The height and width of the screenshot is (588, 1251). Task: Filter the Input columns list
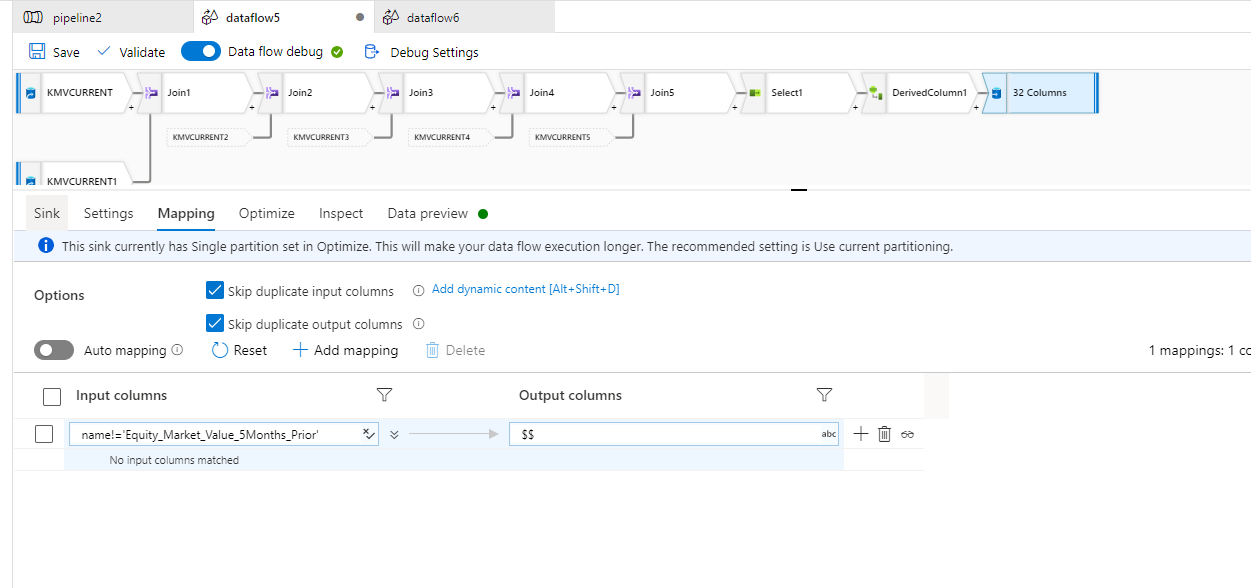pos(384,395)
